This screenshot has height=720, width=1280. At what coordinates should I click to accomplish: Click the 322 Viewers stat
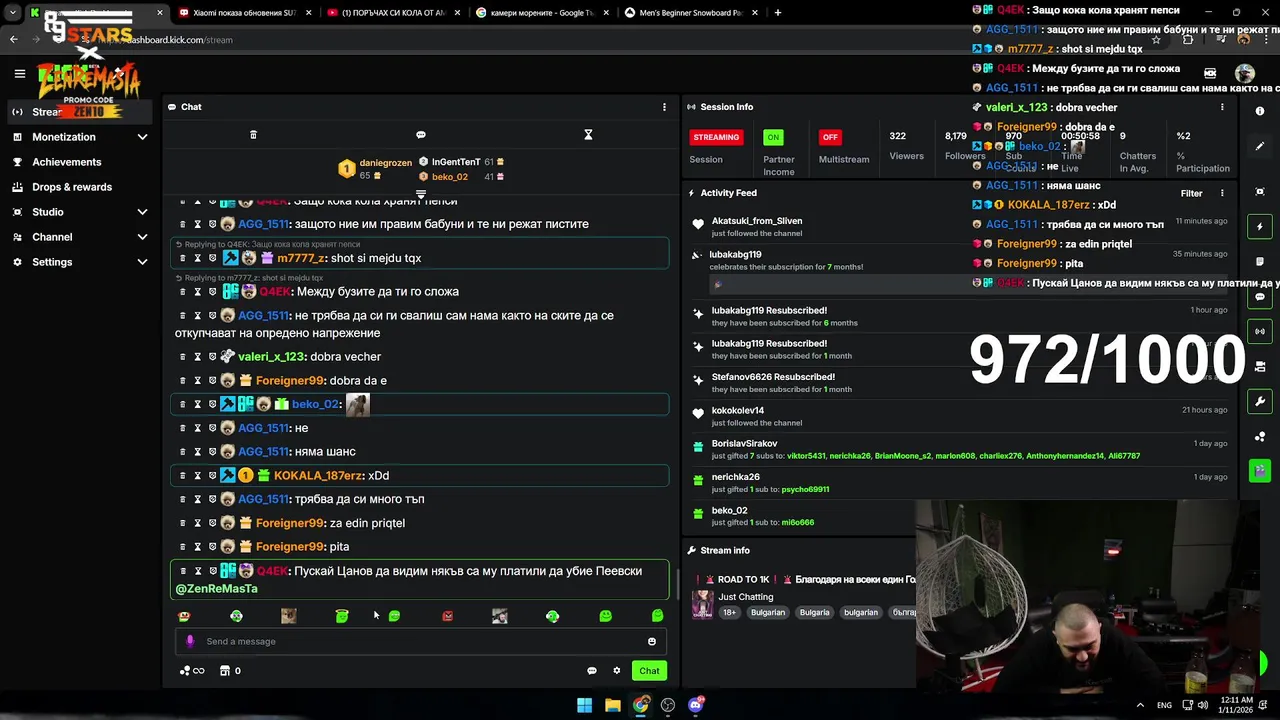pos(906,146)
